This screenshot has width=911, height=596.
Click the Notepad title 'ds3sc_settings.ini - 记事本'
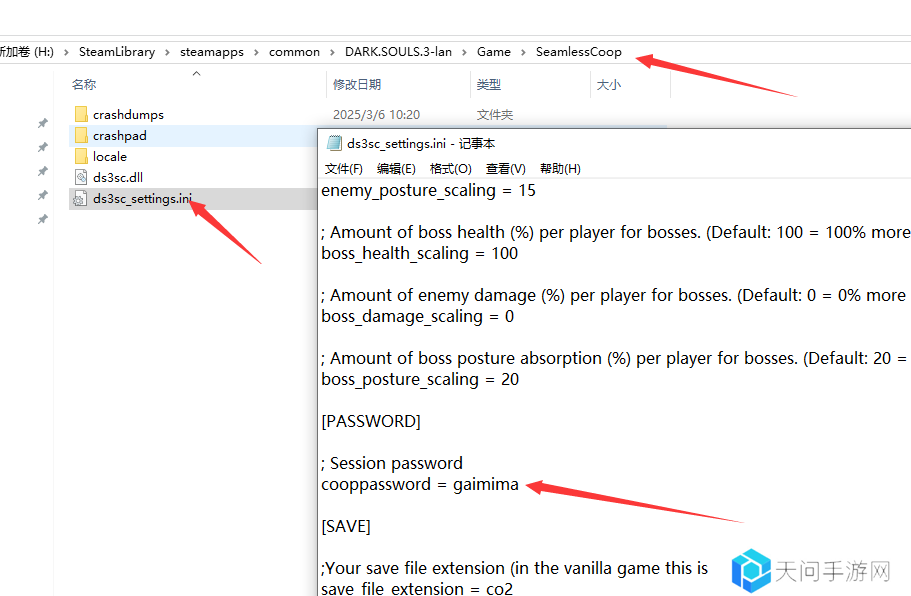tap(421, 143)
